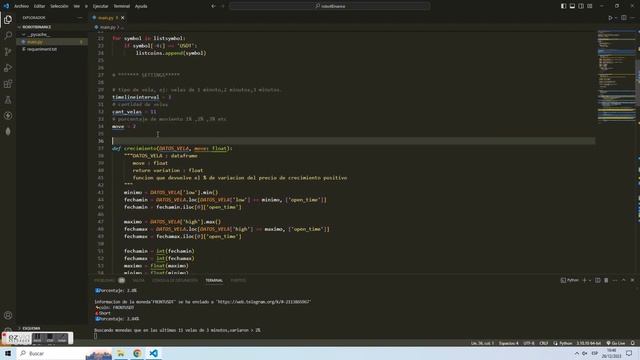Open the customize layout icon
This screenshot has height=360, width=640.
tap(590, 6)
